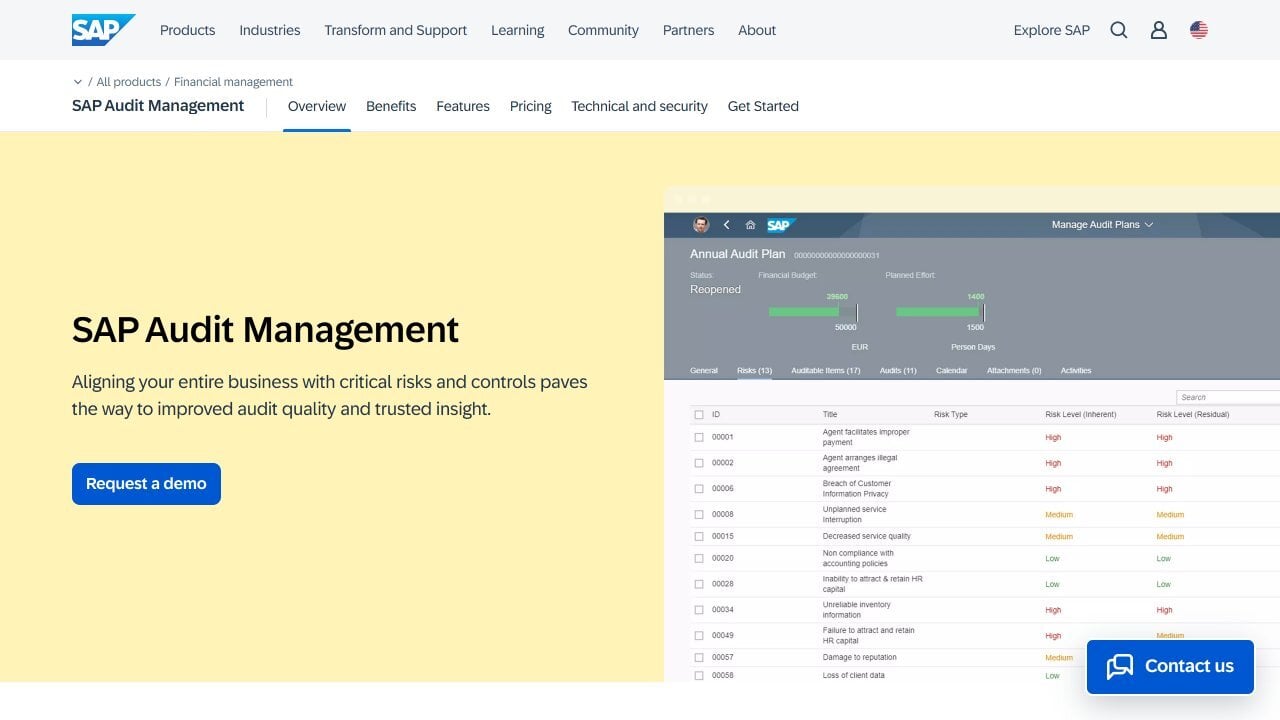Open the Manage Audit Plans dropdown
Screen dimensions: 1280x720
1101,224
